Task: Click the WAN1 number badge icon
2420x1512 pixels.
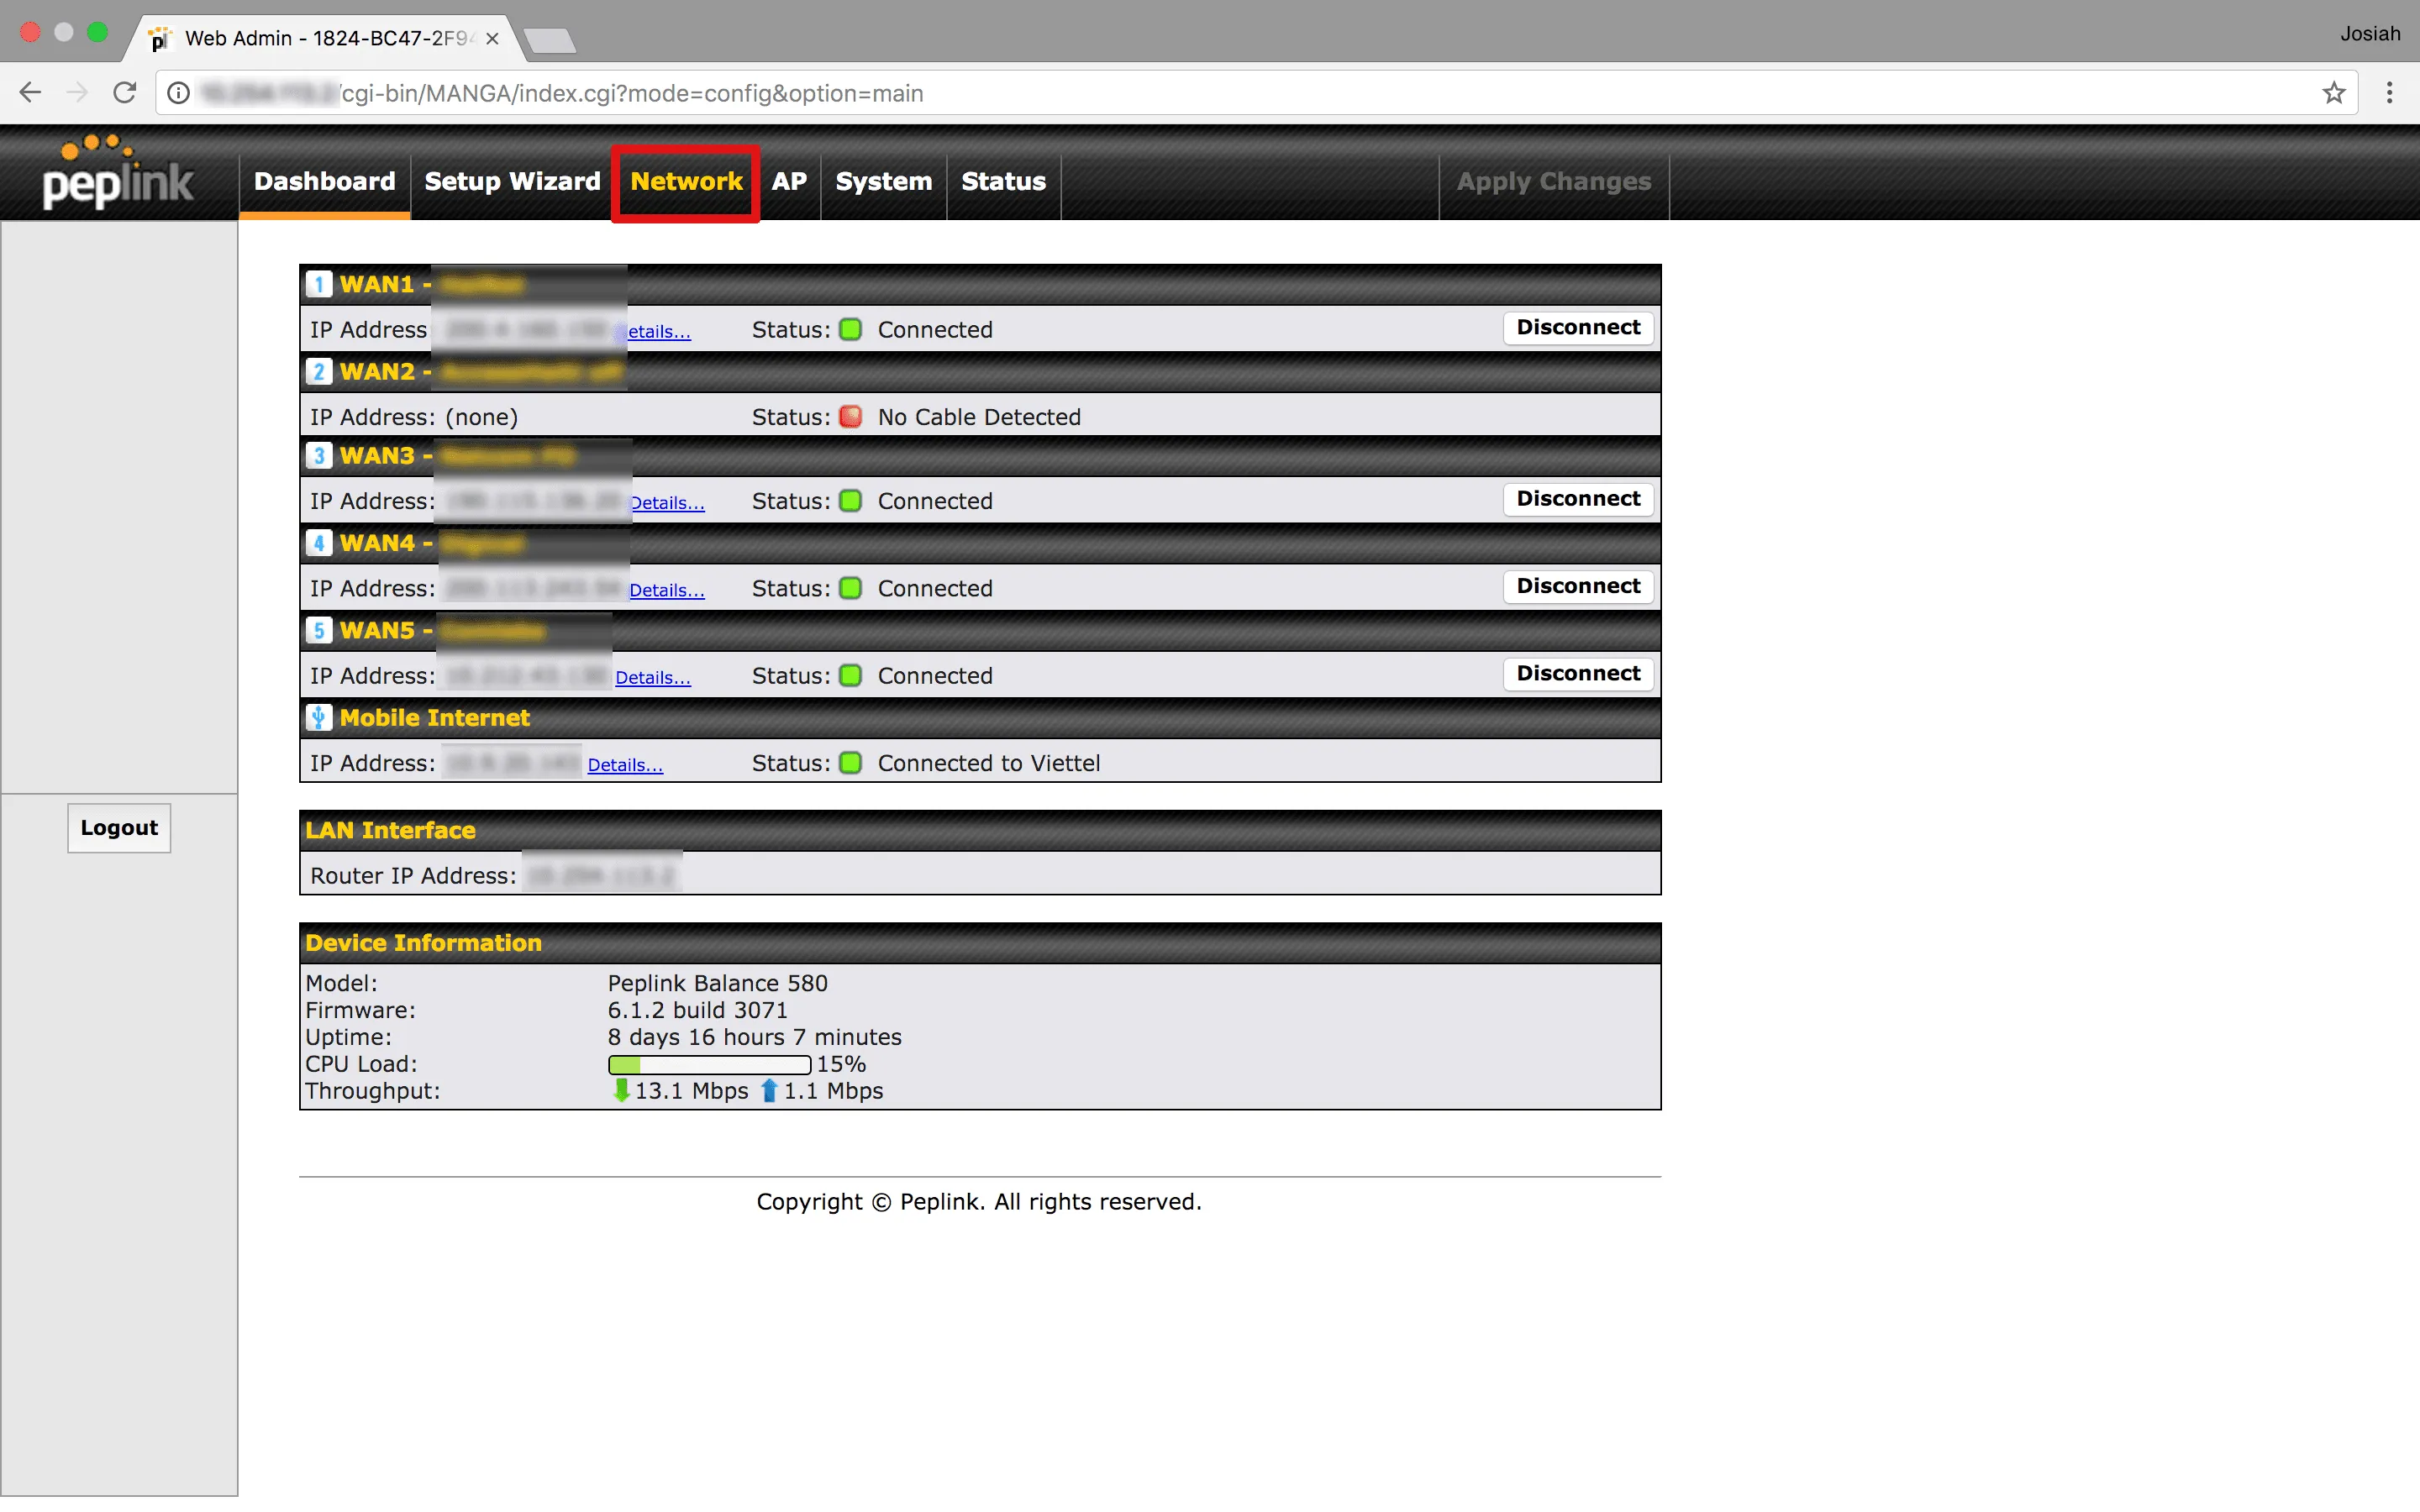Action: point(318,284)
